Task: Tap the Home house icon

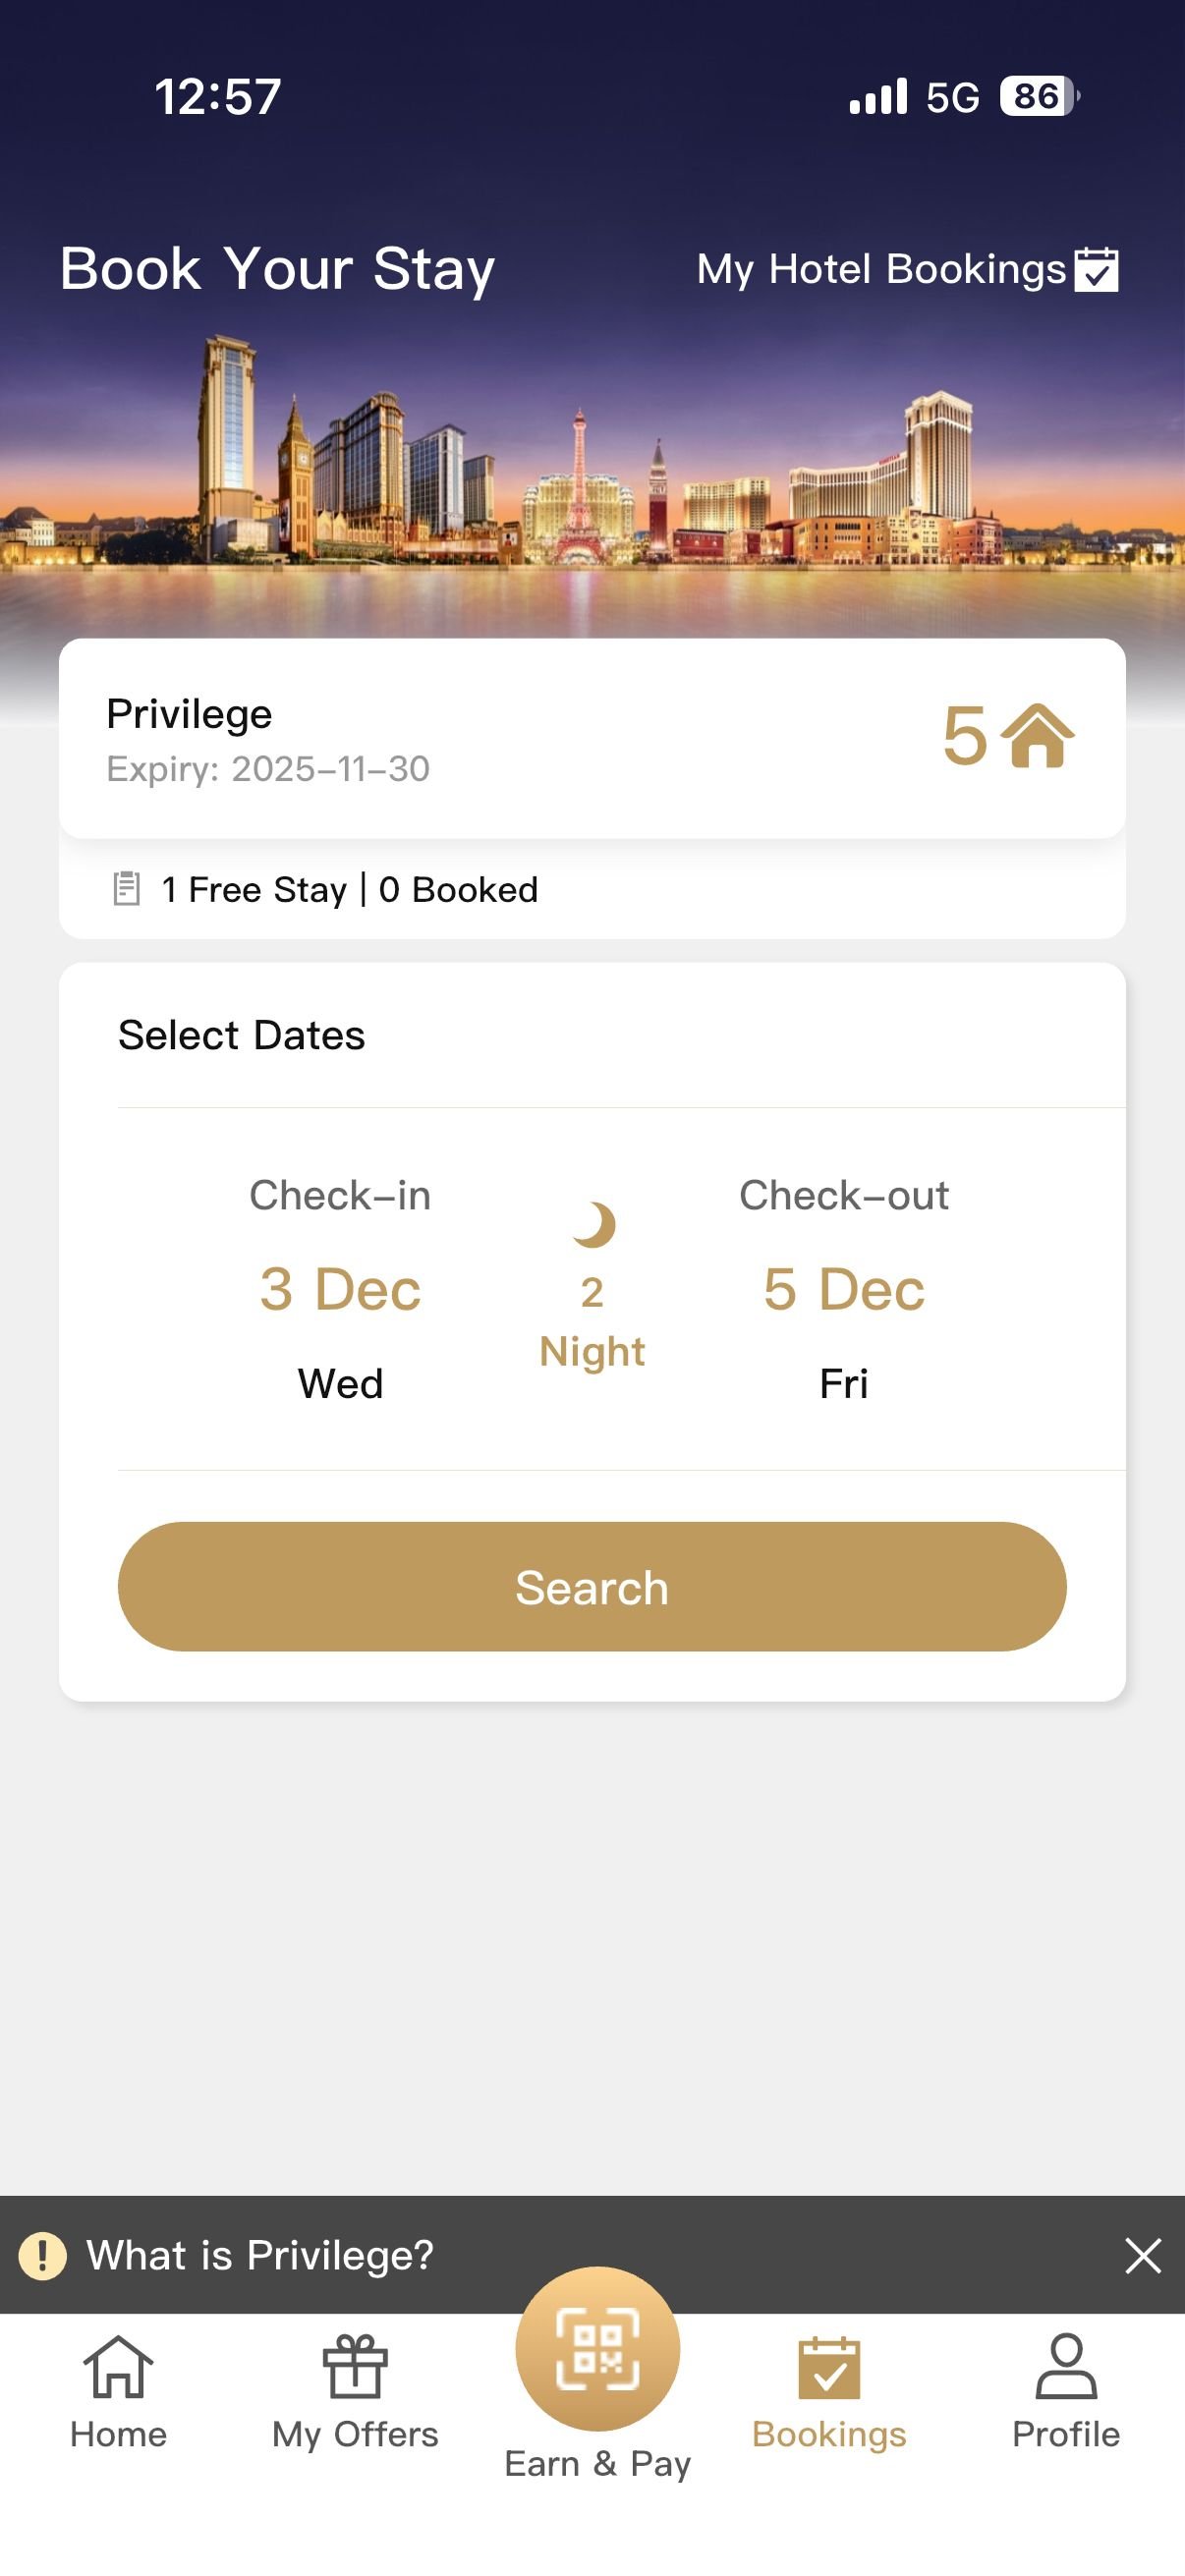Action: 118,2367
